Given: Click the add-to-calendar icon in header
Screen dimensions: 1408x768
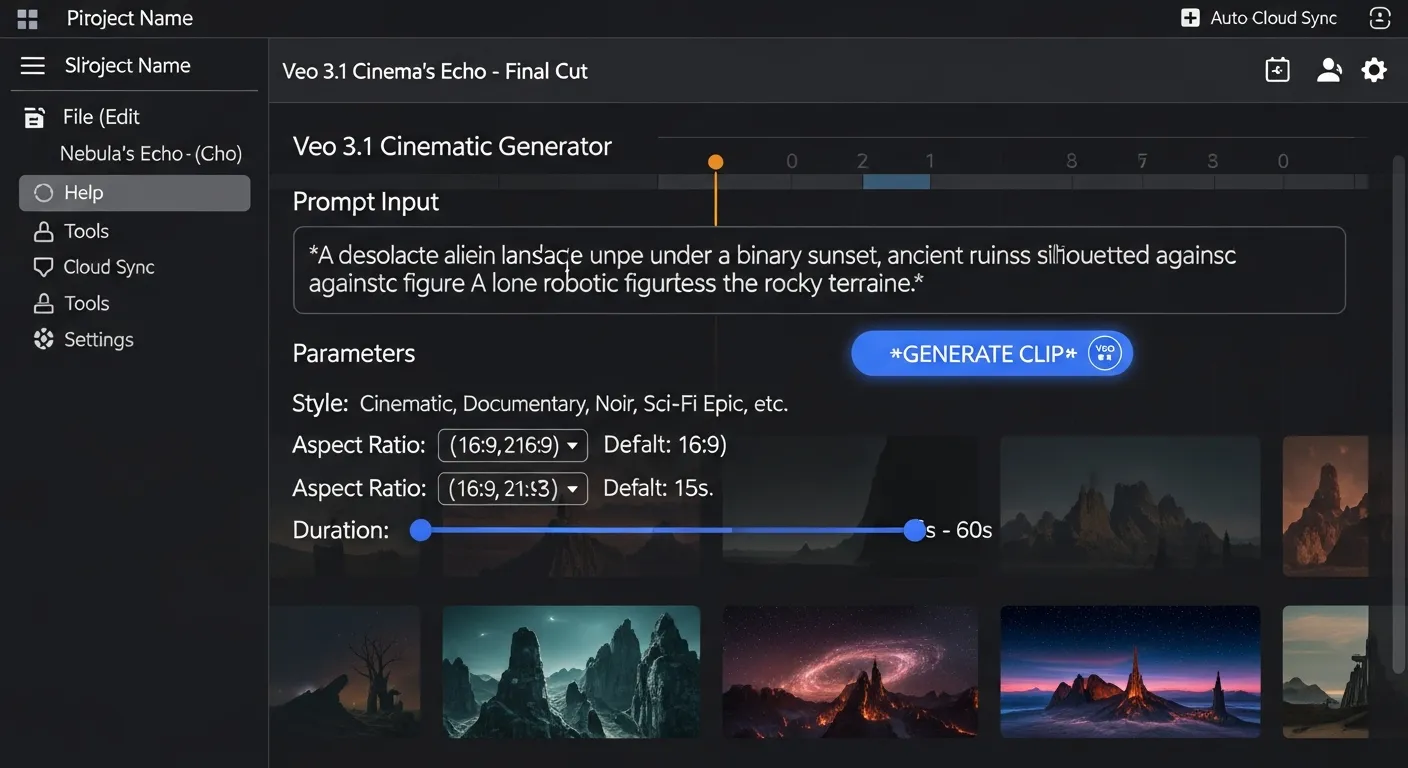Looking at the screenshot, I should tap(1277, 70).
